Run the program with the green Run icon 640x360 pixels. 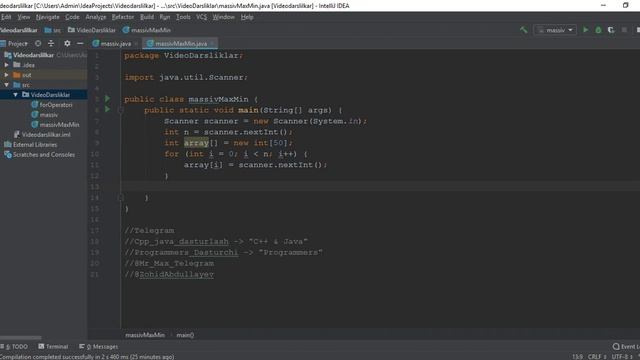coord(586,30)
